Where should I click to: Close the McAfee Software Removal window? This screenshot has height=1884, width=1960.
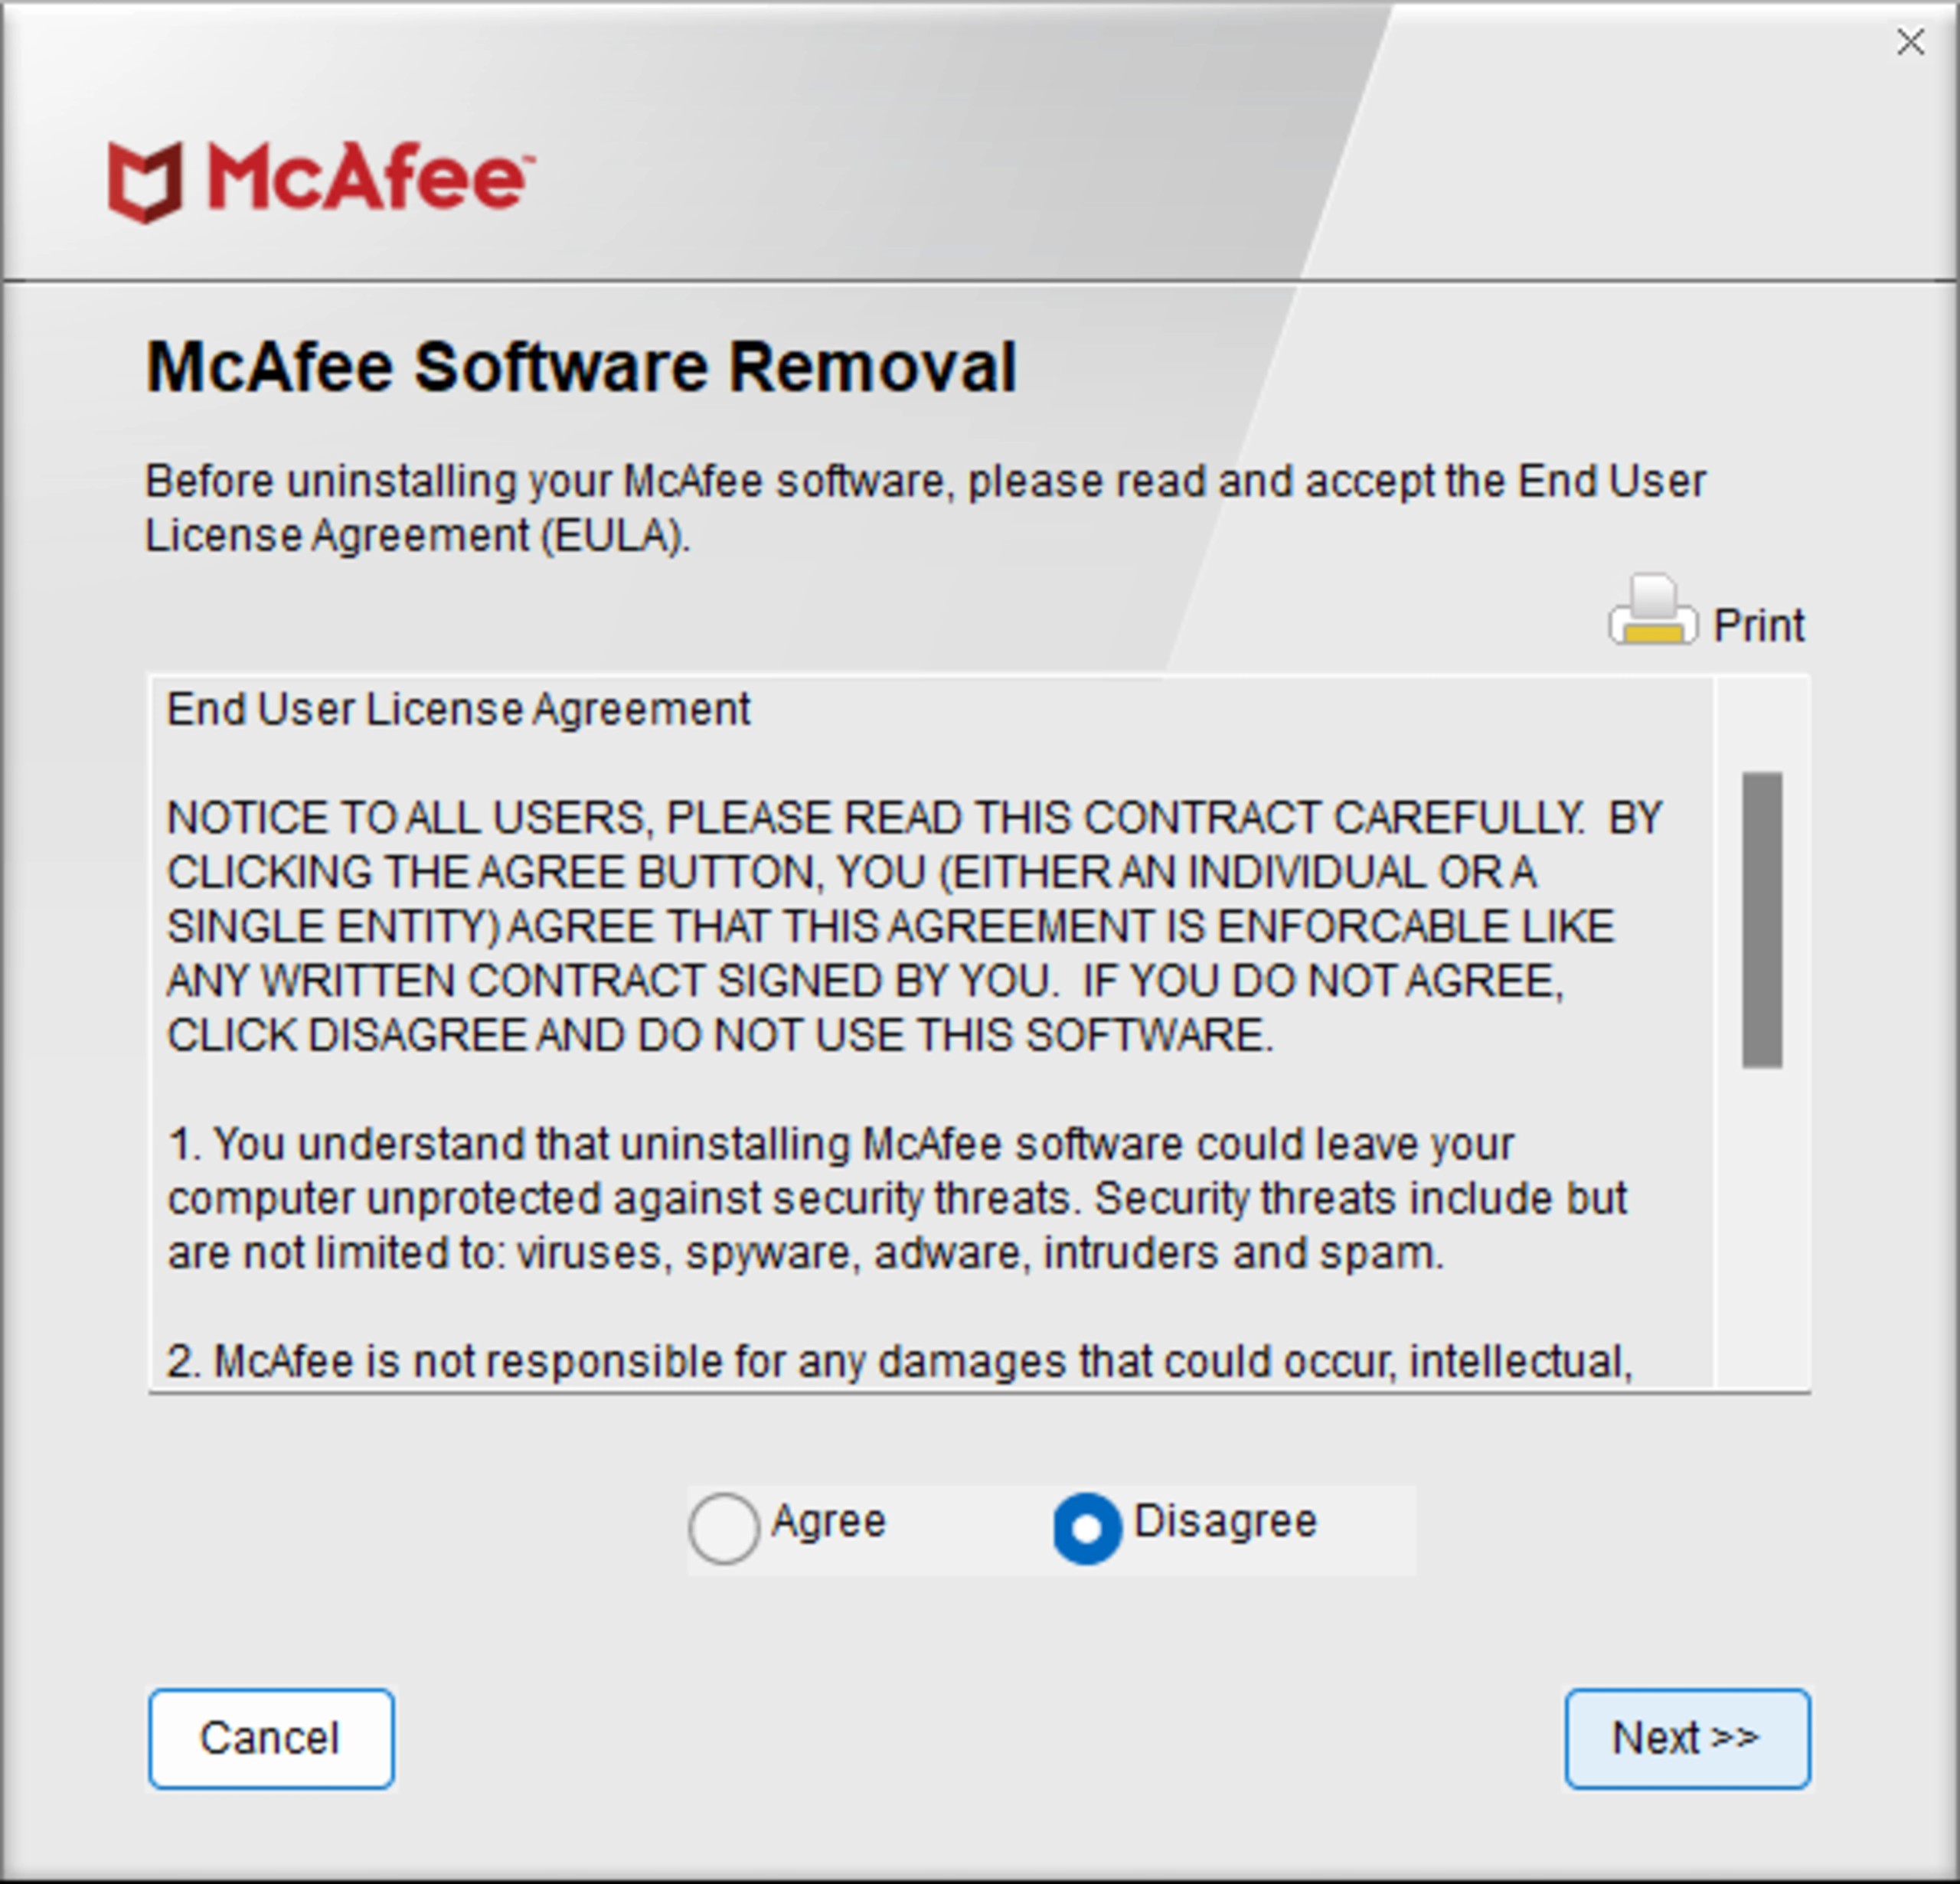click(x=1910, y=42)
